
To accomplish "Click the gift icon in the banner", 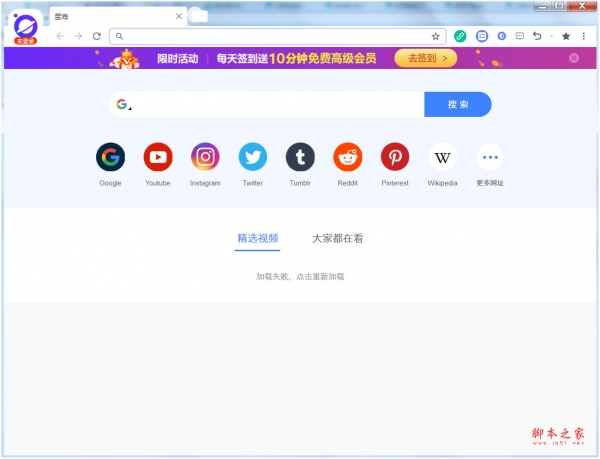I will 126,59.
